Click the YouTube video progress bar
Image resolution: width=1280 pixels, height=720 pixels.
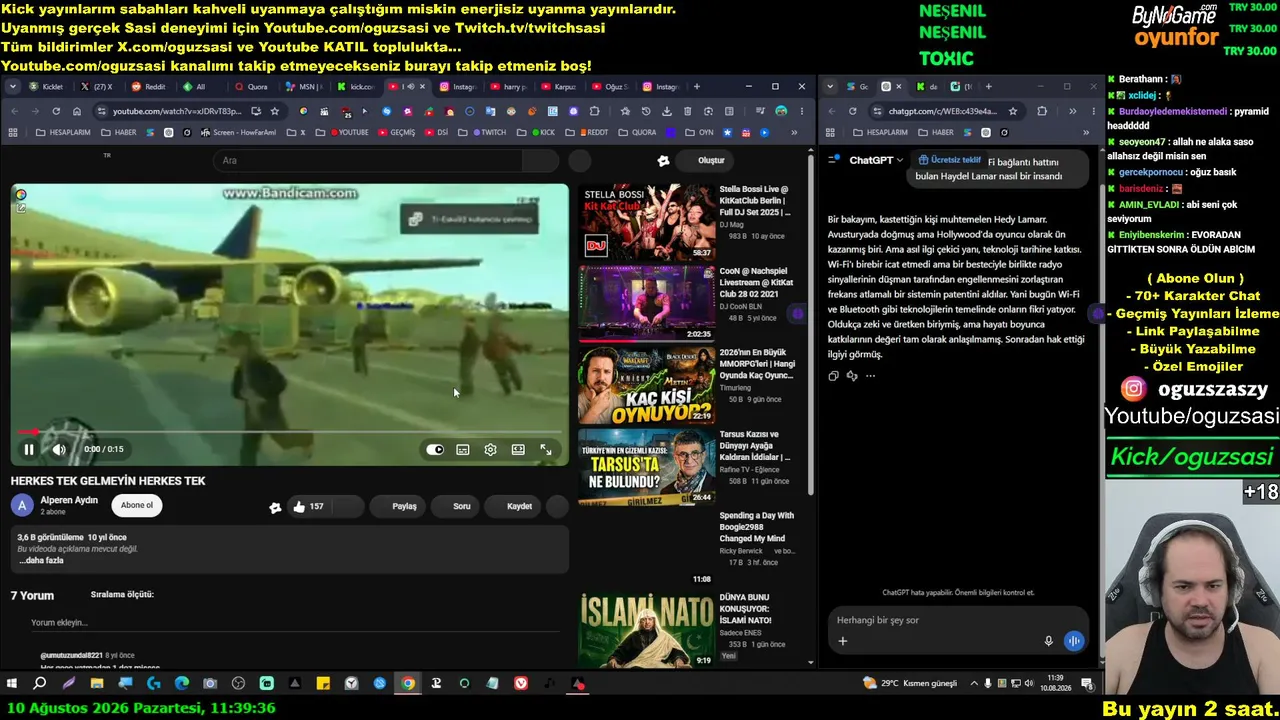tap(289, 432)
